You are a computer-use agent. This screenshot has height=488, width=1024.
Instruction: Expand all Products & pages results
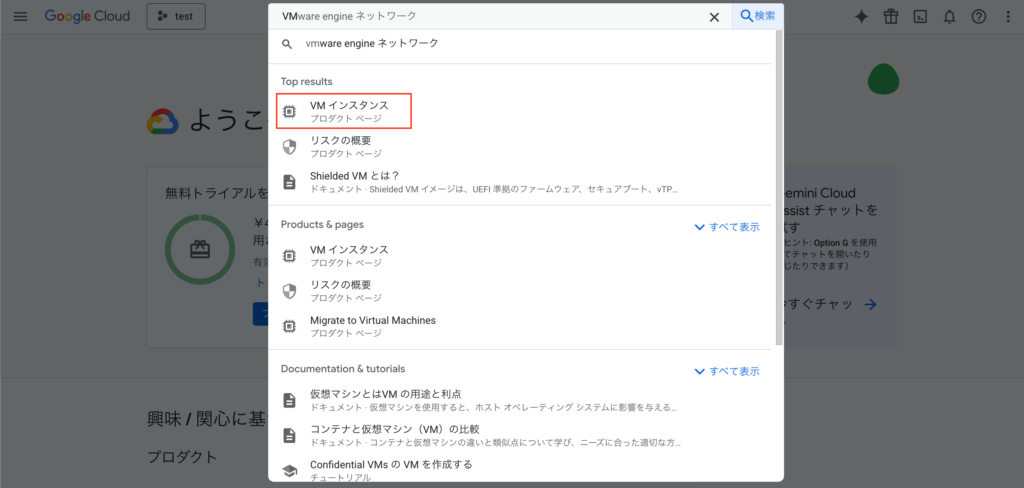point(726,227)
